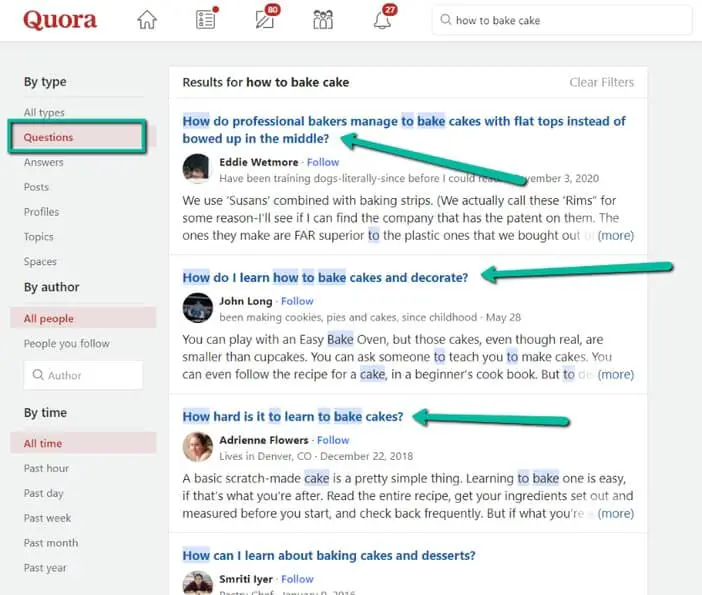
Task: Click the 'By type' heading
Action: [45, 82]
